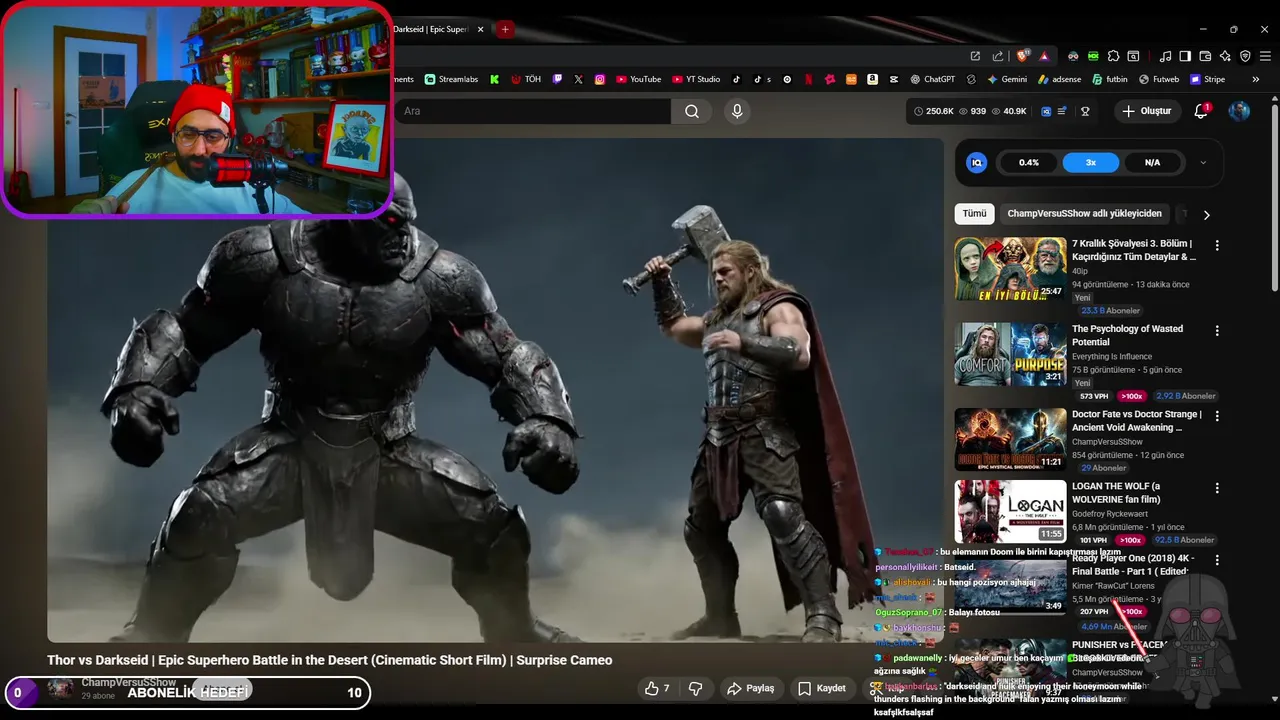
Task: Click the vidIQ IQ logo icon
Action: pos(977,162)
